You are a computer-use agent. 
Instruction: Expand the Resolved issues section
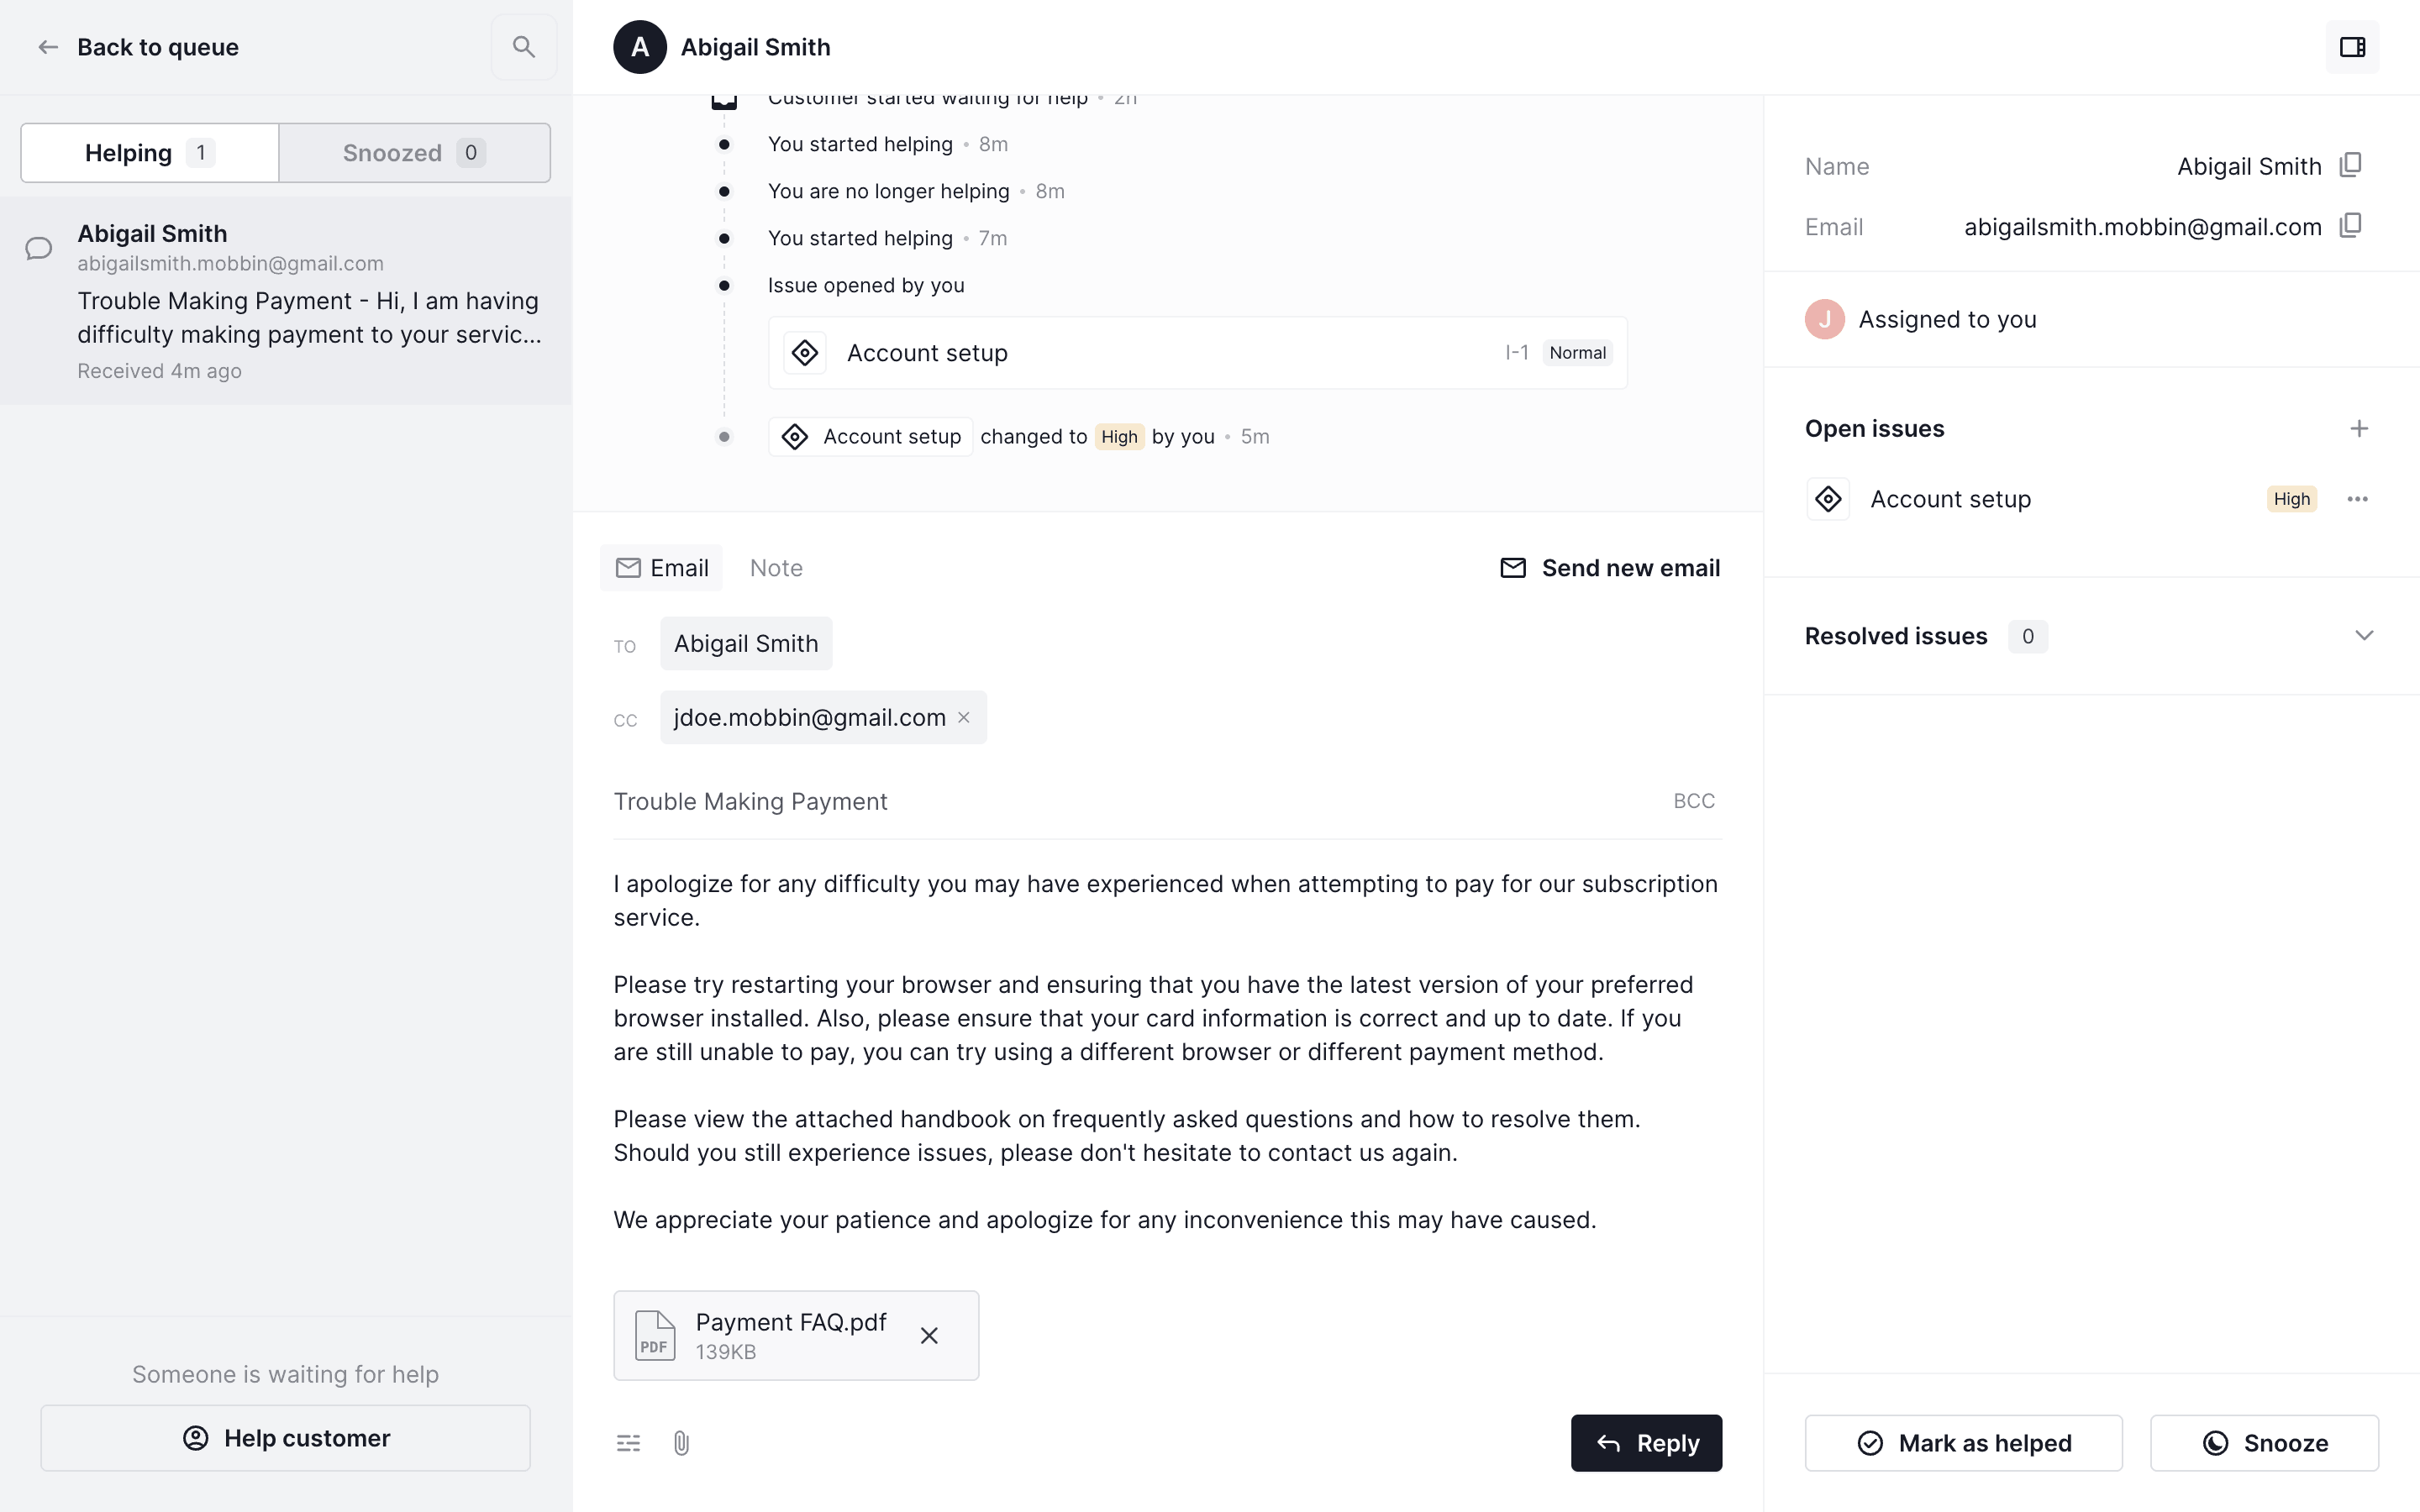point(2364,636)
